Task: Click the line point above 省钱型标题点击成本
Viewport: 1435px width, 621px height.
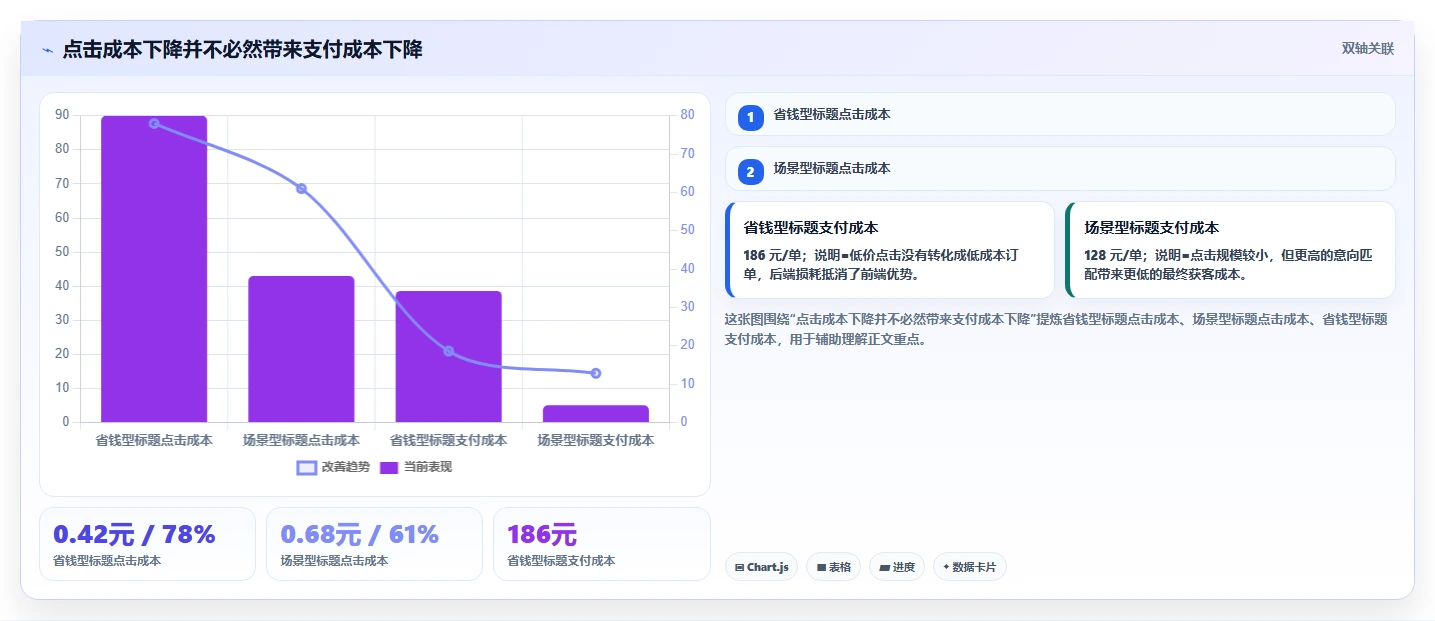Action: point(154,123)
